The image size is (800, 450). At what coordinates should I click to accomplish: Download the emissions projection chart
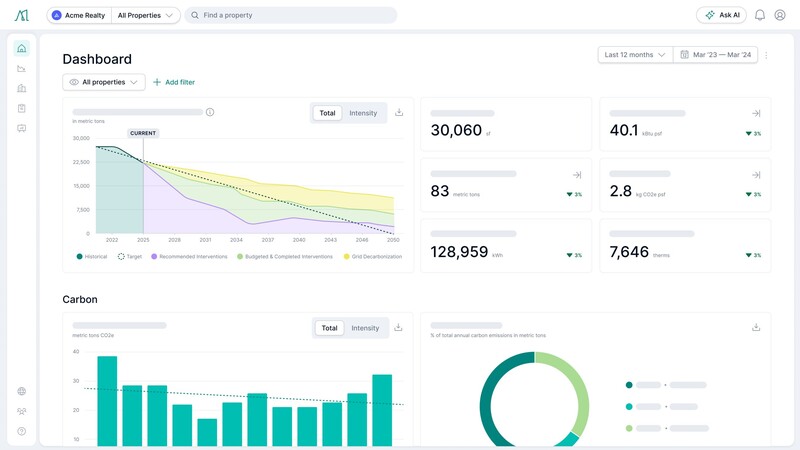[399, 112]
